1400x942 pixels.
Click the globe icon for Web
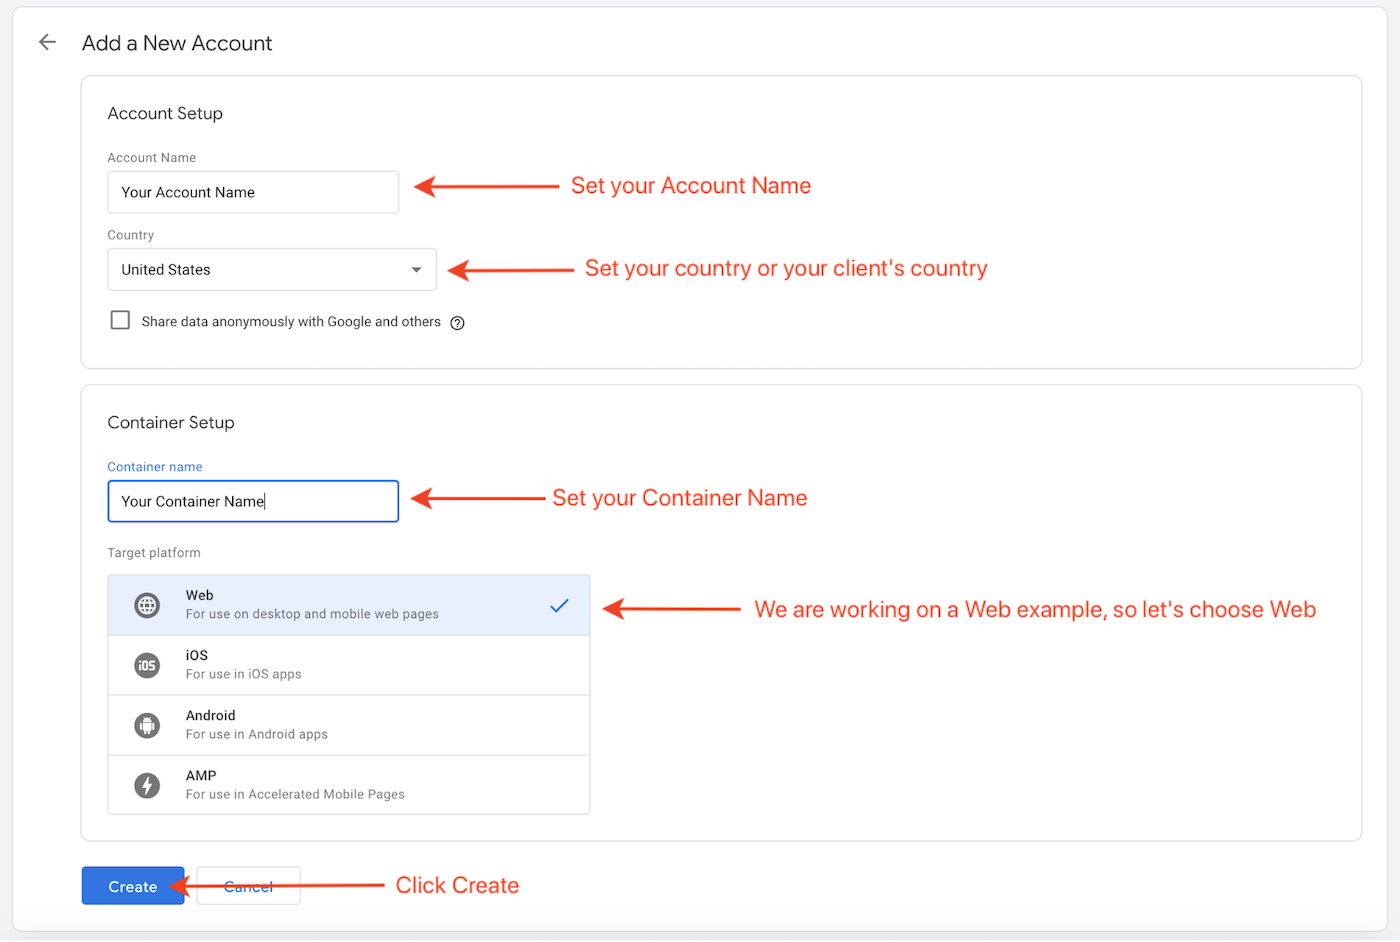coord(147,605)
